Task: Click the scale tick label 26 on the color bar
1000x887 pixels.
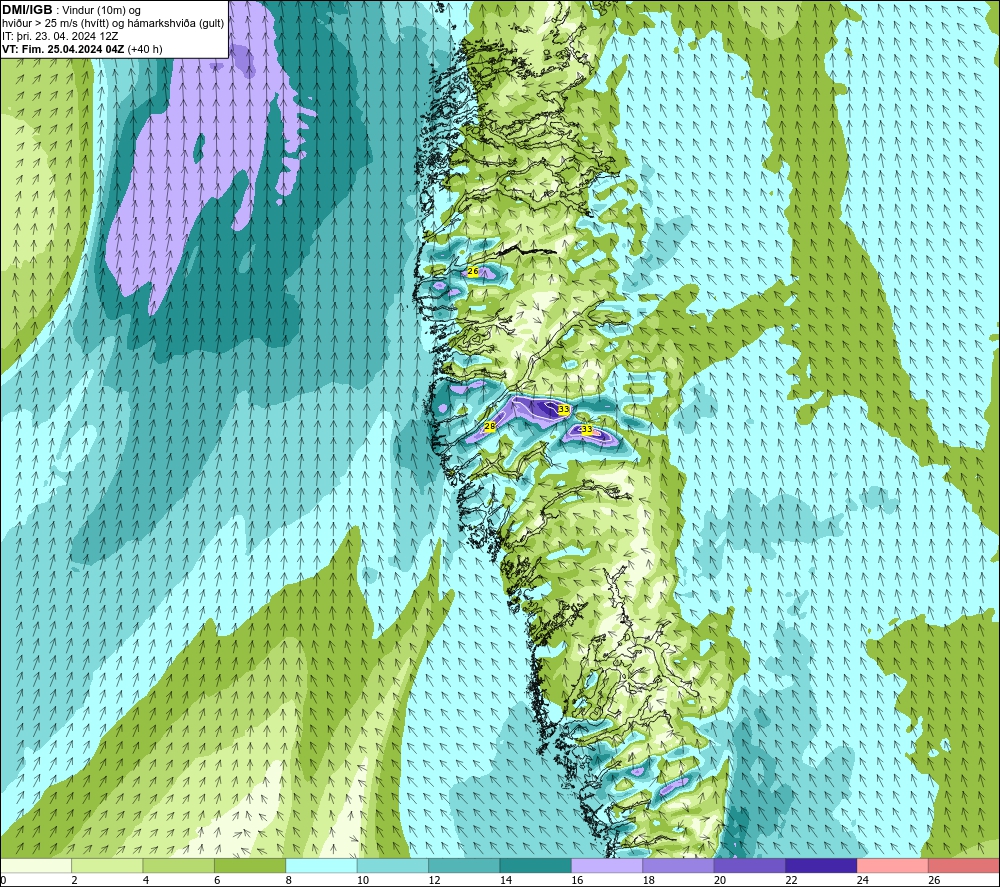Action: click(934, 880)
